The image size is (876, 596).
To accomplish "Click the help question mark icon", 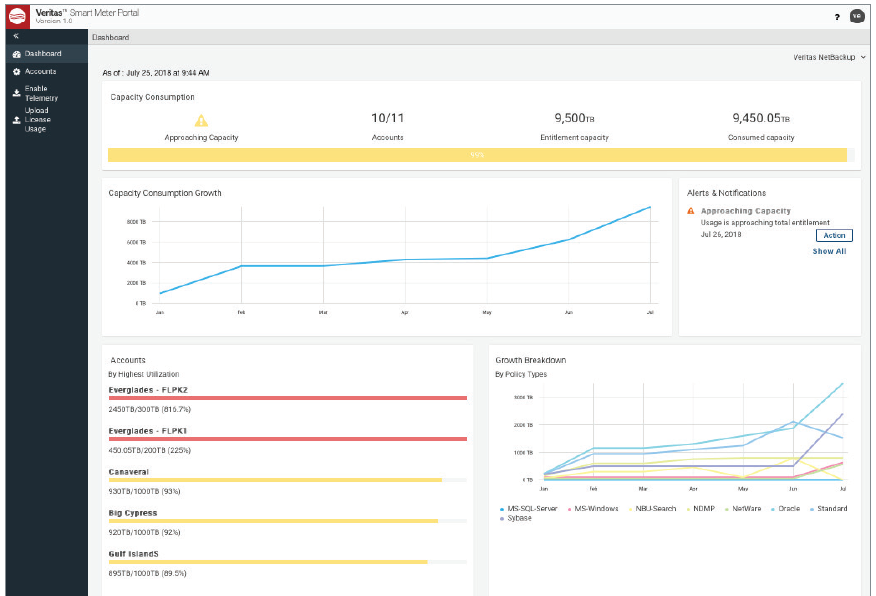I will (x=835, y=15).
